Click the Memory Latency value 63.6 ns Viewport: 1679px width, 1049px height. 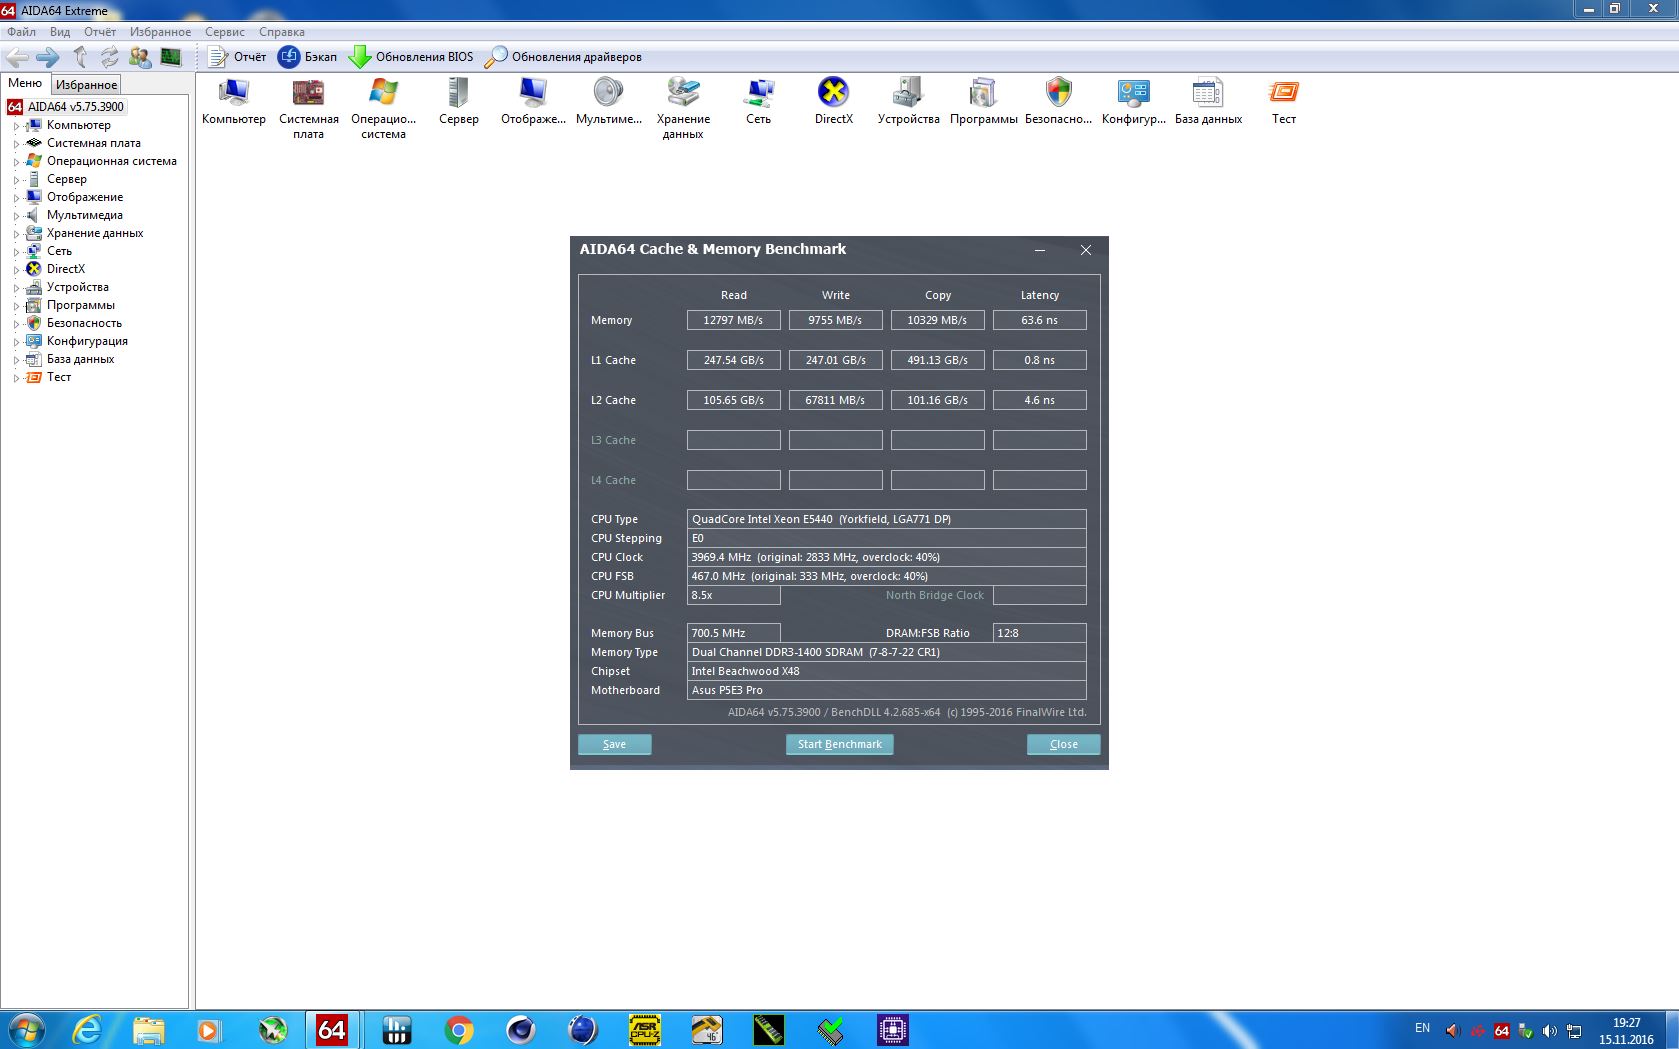(1040, 320)
